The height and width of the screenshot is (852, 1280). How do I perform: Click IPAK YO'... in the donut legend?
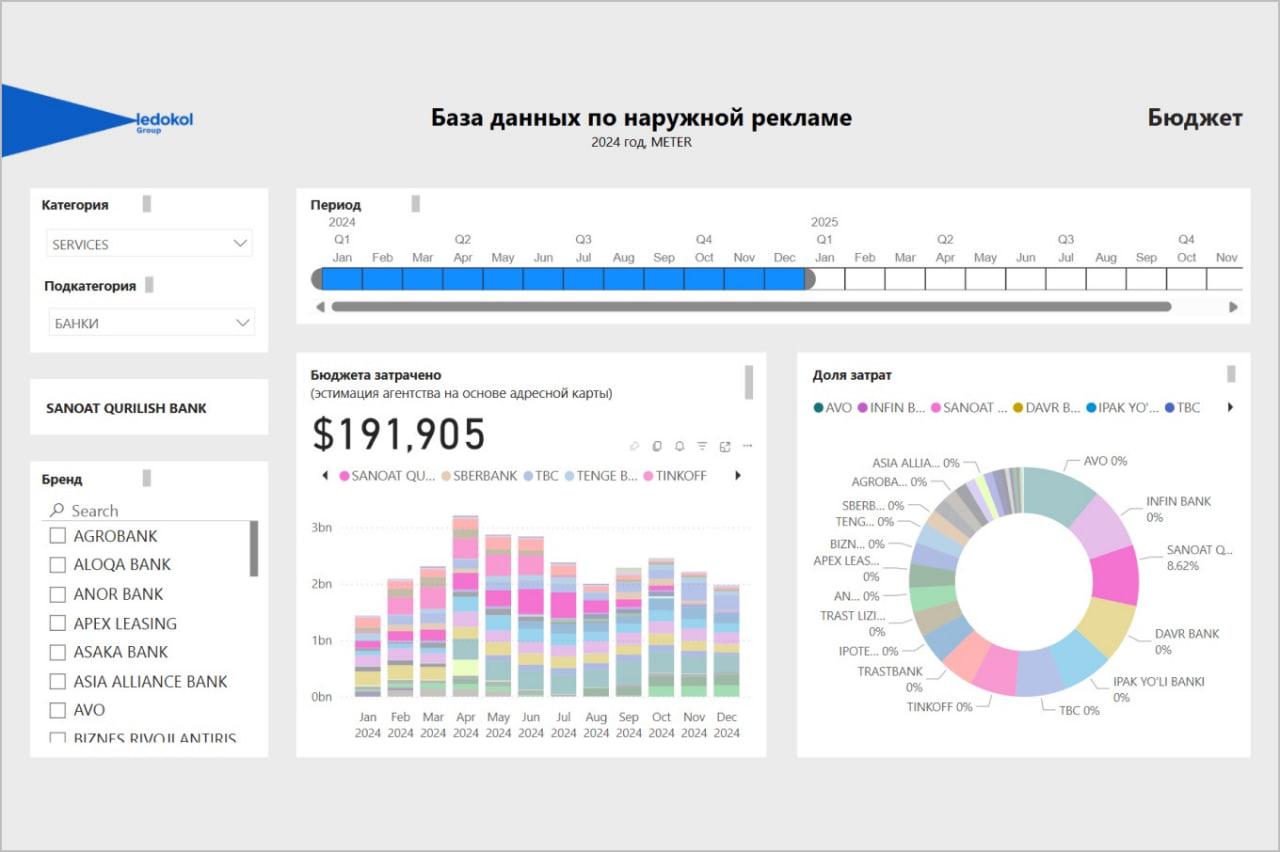(1123, 407)
